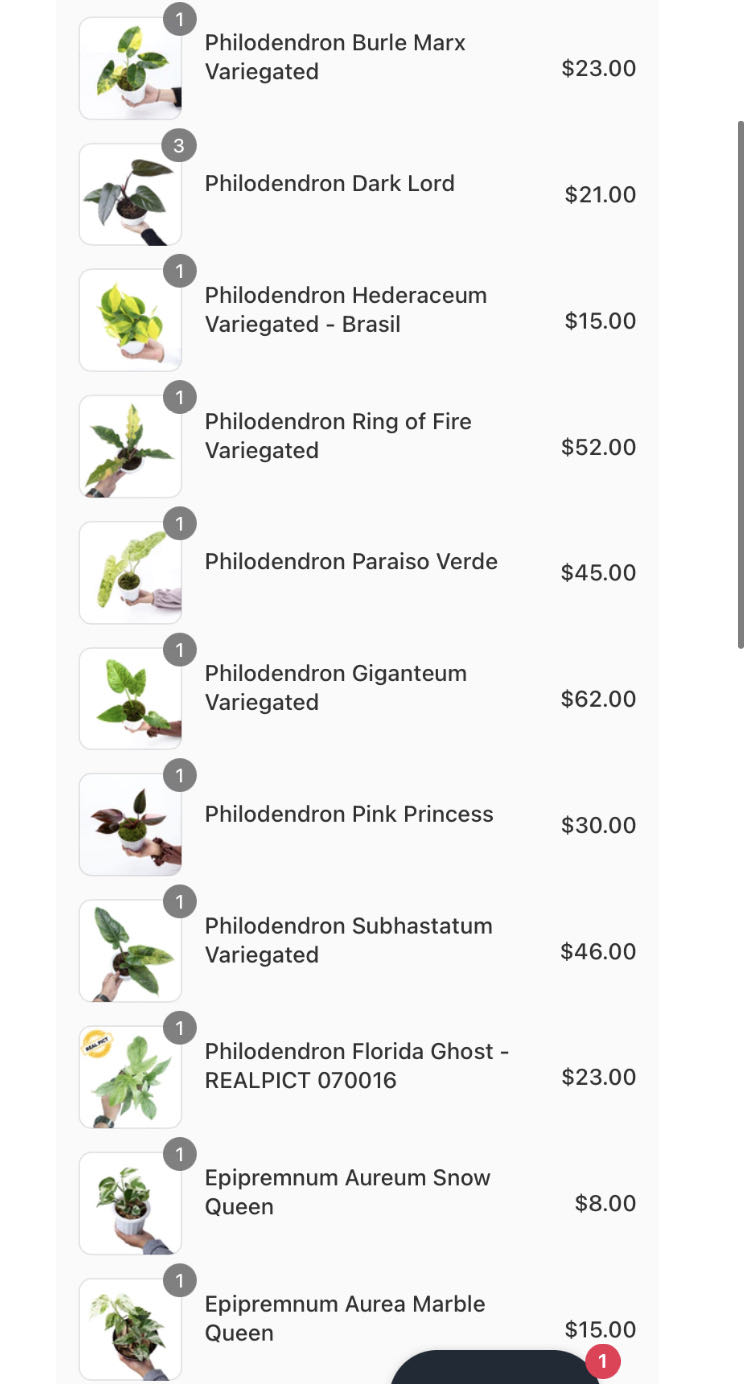Click the Philodendron Hederaceum Brasil thumbnail
Viewport: 750px width, 1384px height.
[130, 321]
